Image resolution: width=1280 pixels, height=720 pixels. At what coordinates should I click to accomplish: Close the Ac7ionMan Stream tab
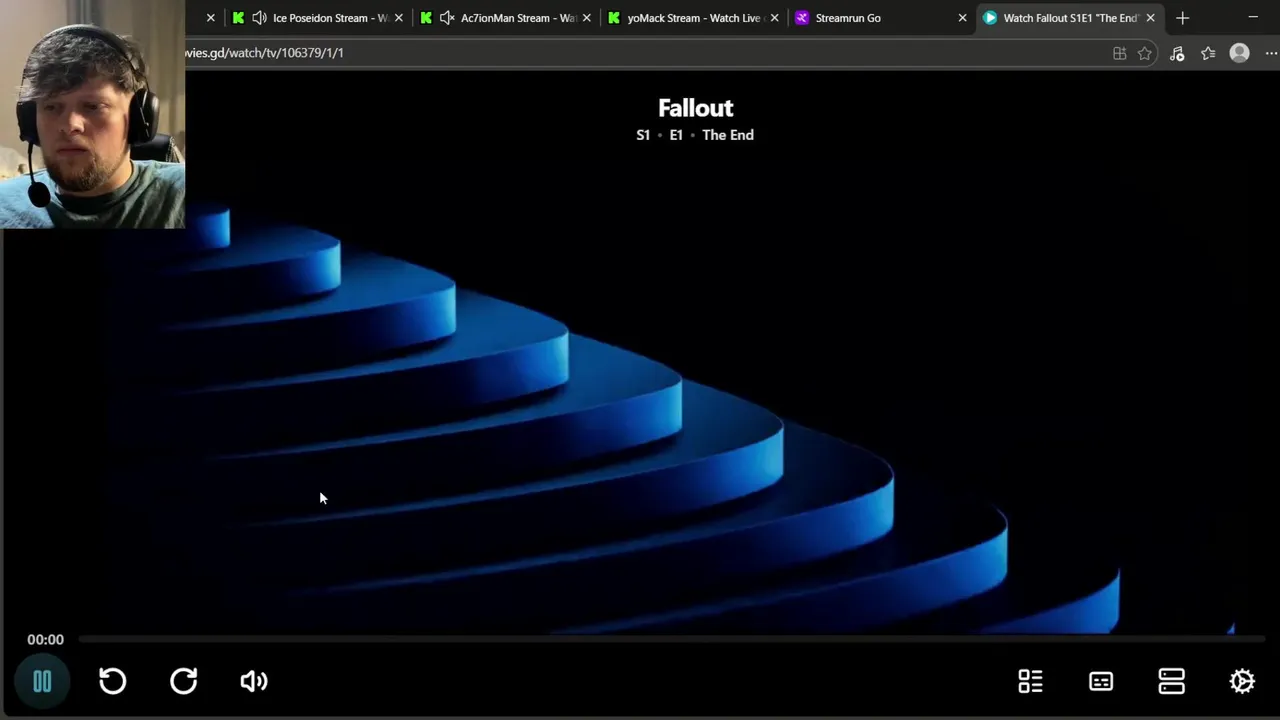coord(586,18)
